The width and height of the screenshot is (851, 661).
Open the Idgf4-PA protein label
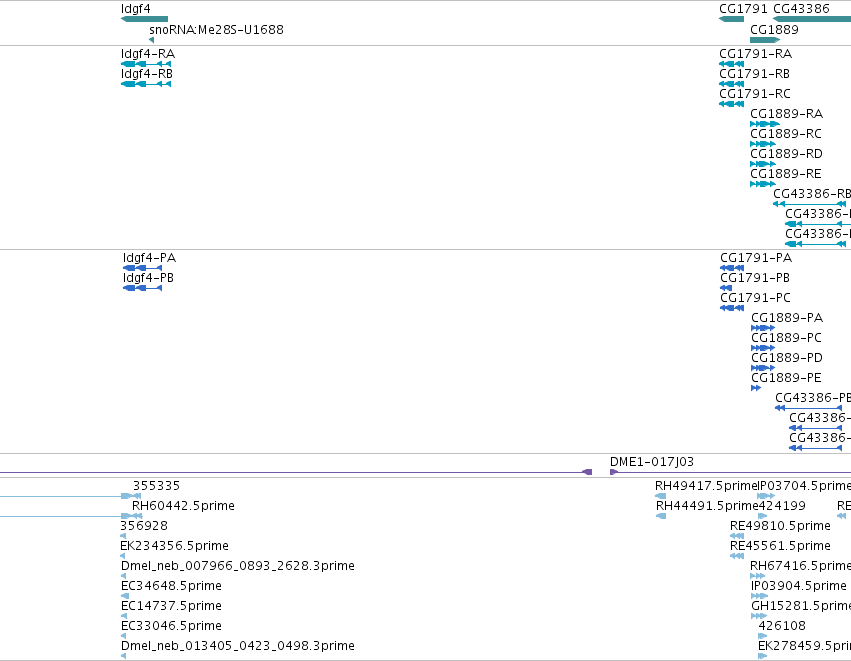[149, 258]
